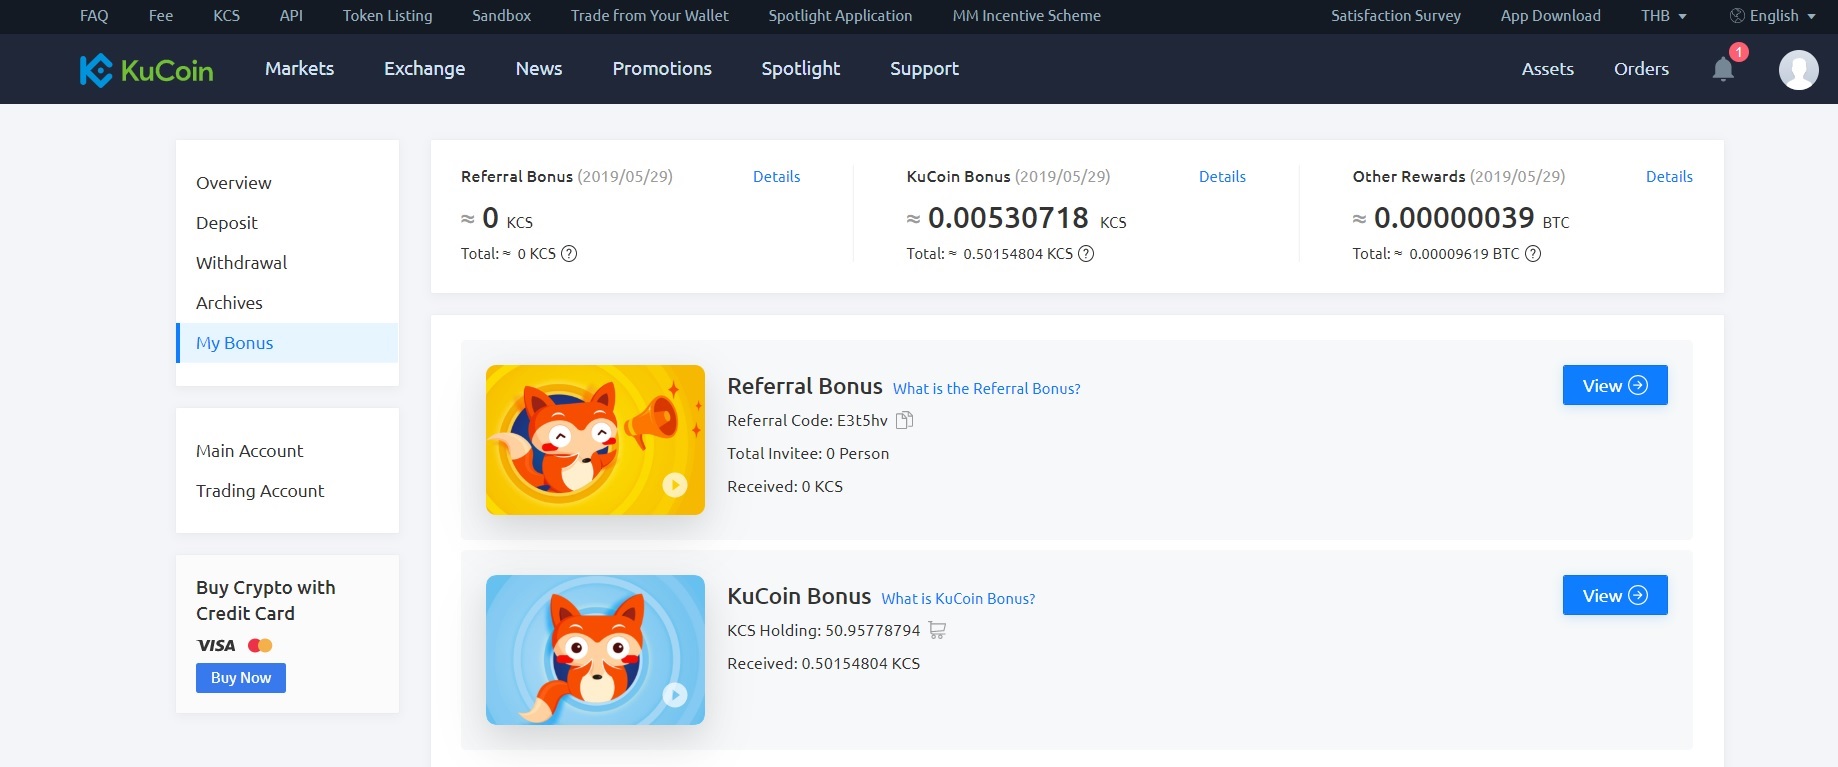The image size is (1838, 767).
Task: Expand the THB currency dropdown
Action: coord(1664,16)
